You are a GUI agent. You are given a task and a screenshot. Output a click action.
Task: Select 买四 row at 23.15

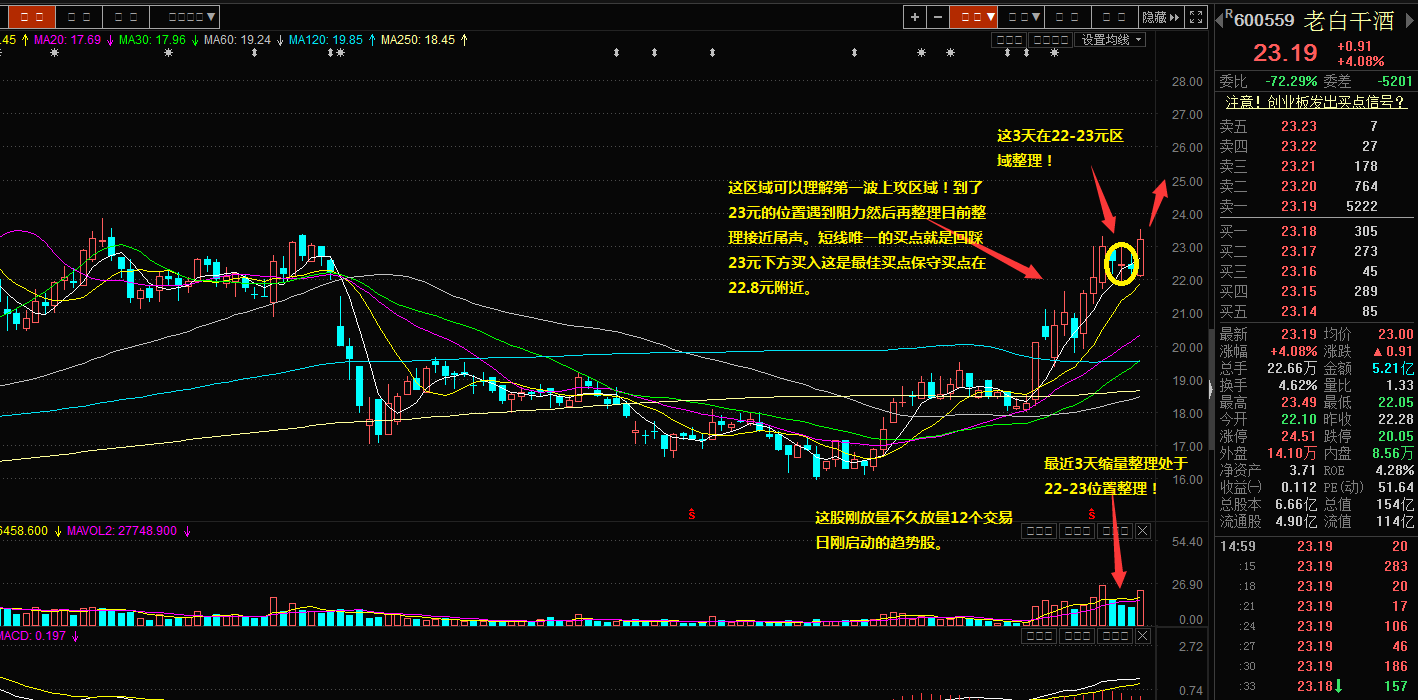tap(1315, 291)
